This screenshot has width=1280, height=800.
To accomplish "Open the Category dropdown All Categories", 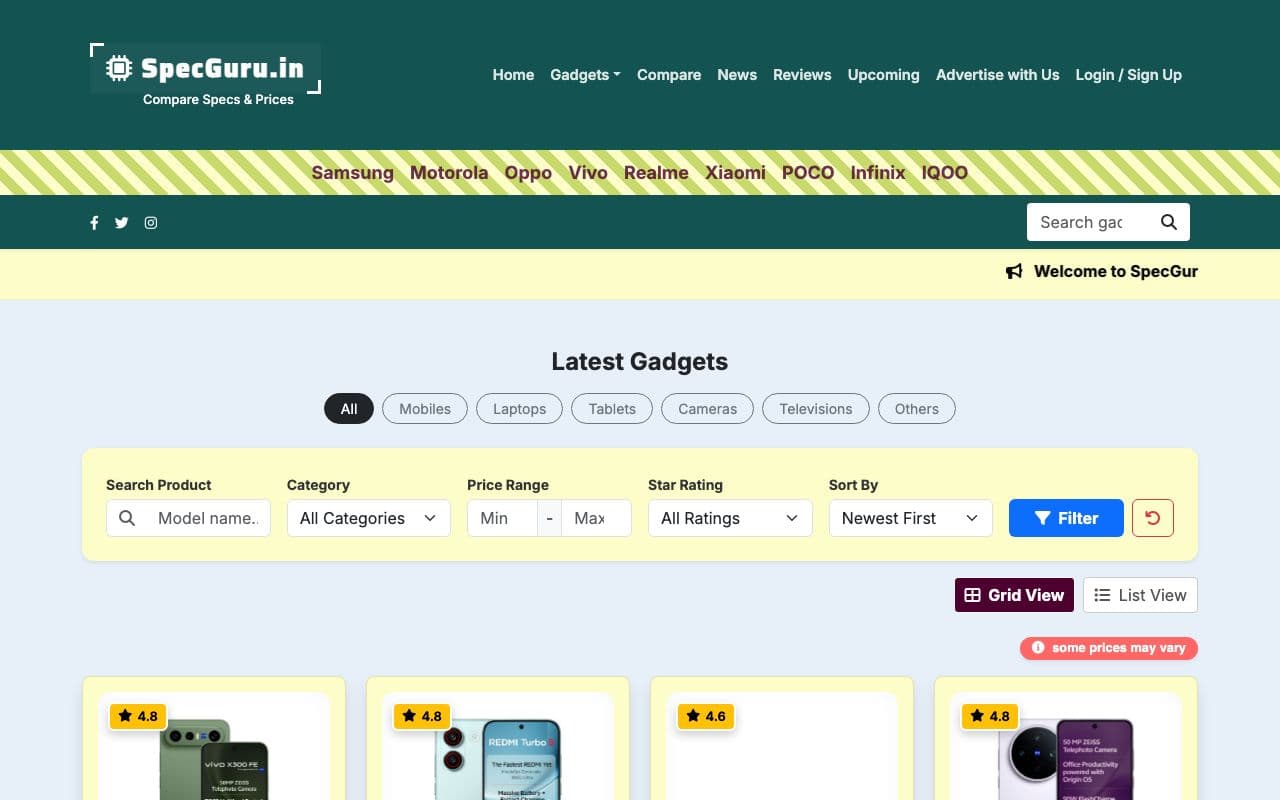I will 369,518.
